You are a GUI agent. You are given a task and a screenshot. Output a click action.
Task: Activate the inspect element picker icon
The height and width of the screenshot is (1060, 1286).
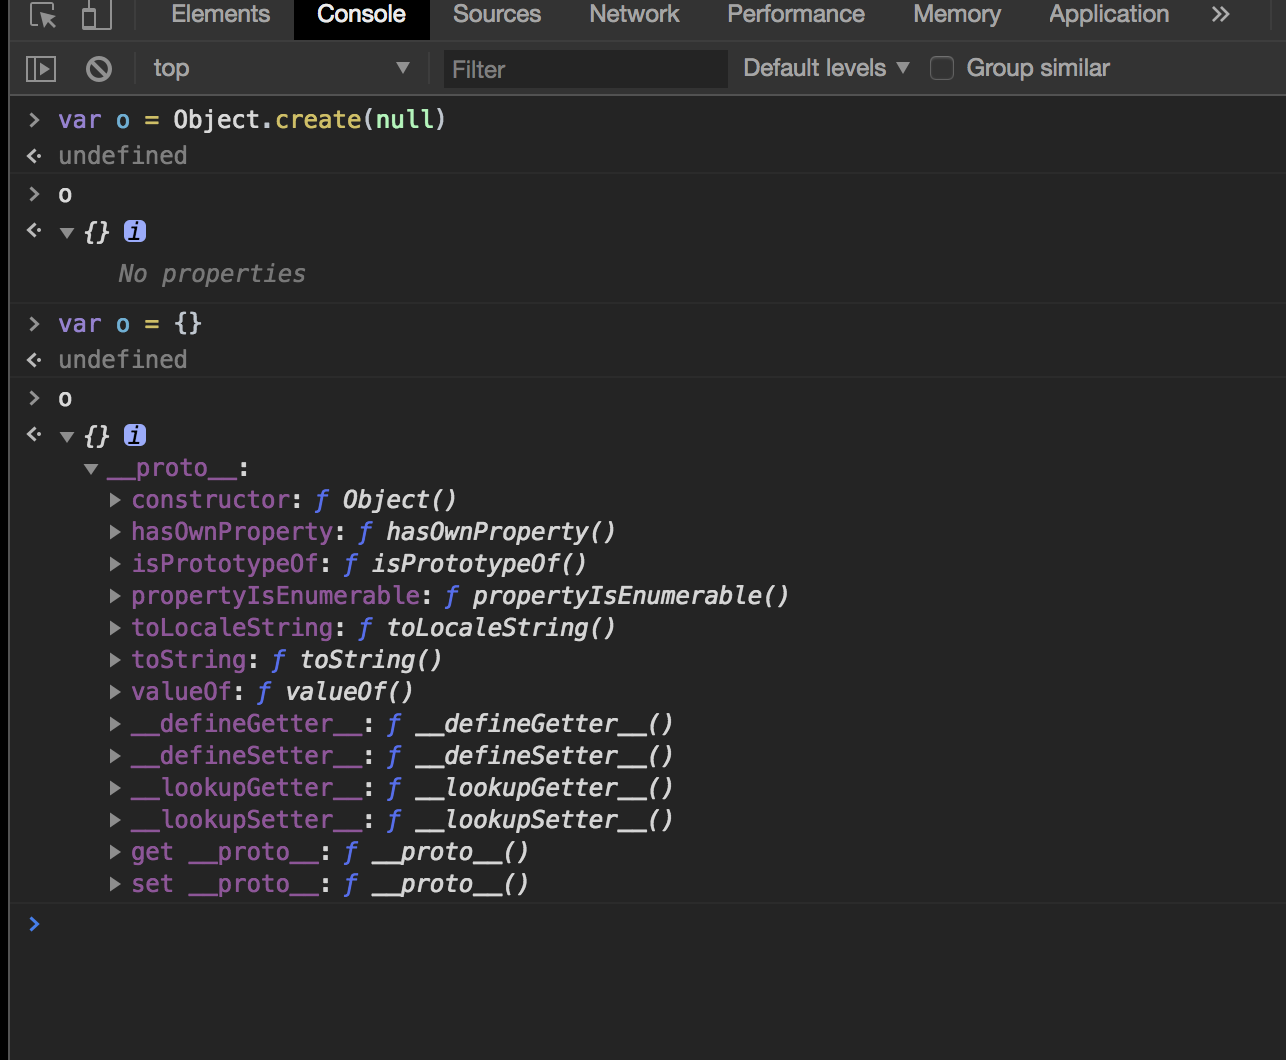[x=43, y=16]
